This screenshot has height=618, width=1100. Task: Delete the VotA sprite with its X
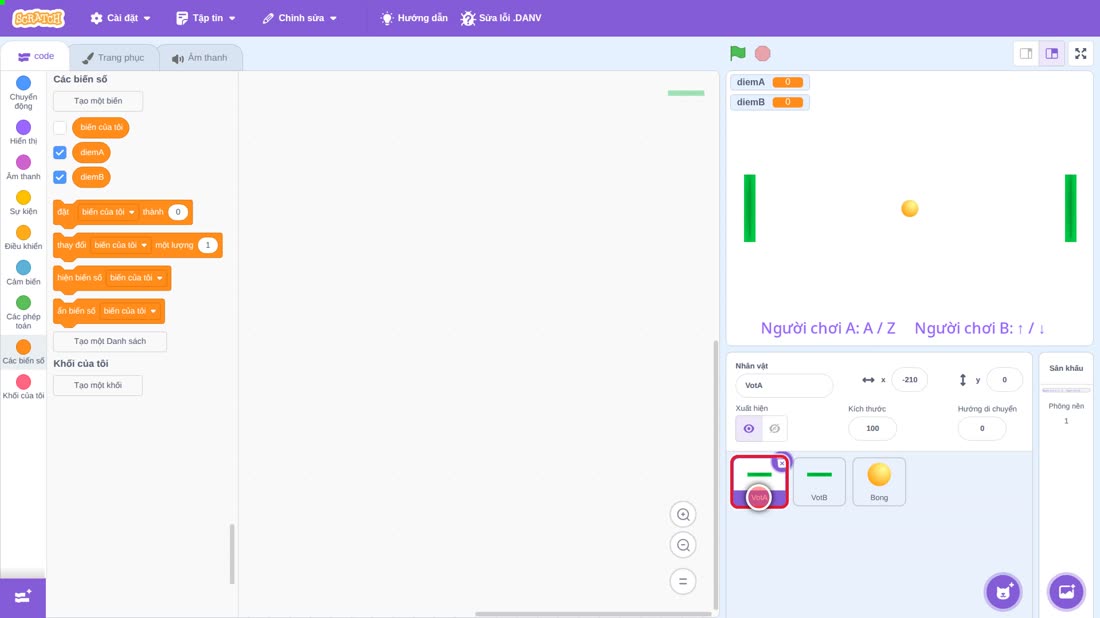(782, 463)
